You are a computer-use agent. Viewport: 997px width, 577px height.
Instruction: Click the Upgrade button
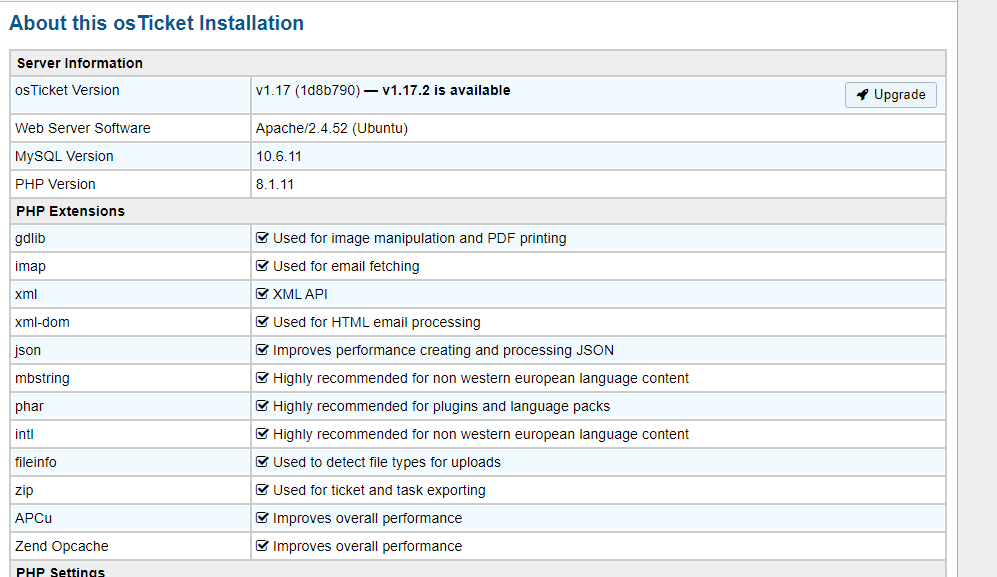891,95
